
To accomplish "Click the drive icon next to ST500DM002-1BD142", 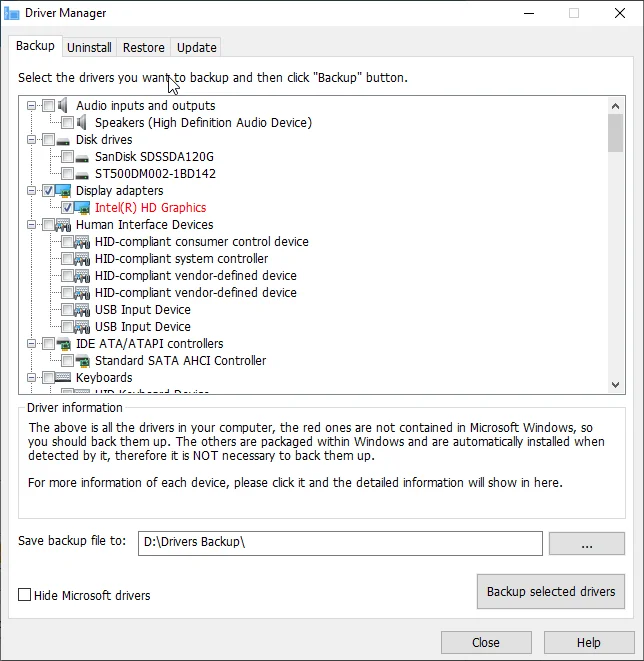I will [x=82, y=175].
